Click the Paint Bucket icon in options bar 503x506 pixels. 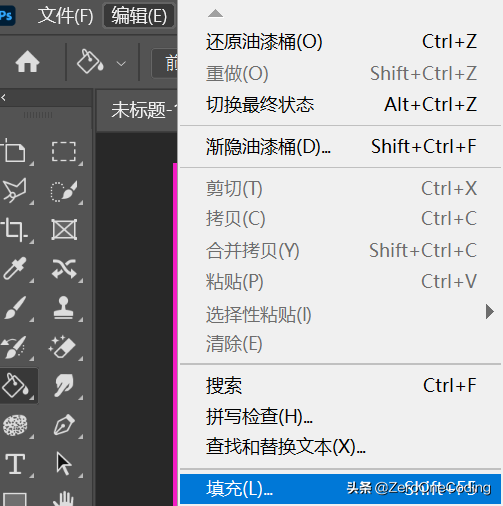(90, 62)
